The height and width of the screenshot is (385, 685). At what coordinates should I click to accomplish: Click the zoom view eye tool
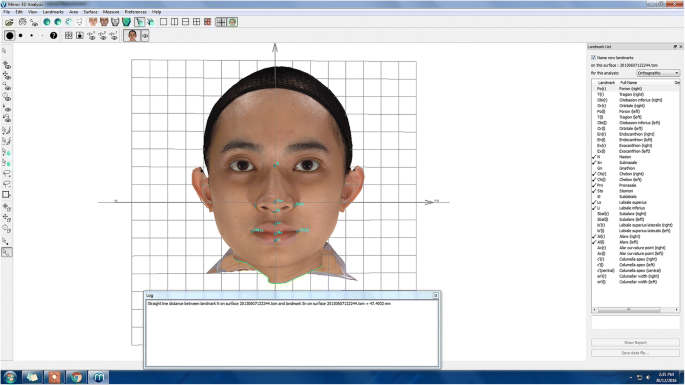pos(7,87)
